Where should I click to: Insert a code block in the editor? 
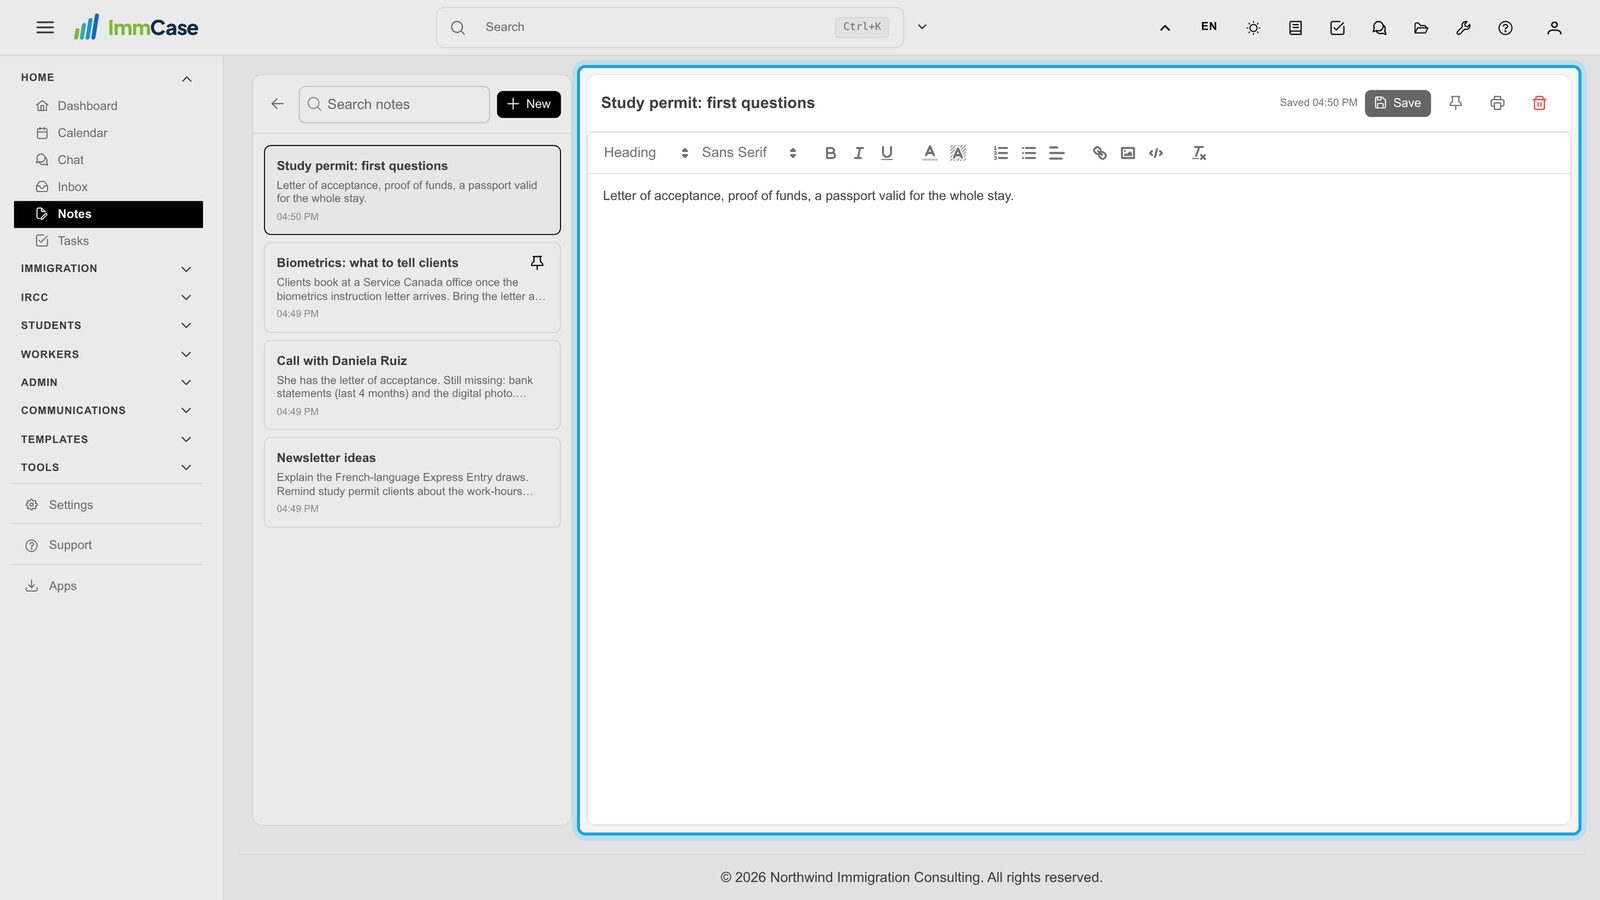point(1156,153)
